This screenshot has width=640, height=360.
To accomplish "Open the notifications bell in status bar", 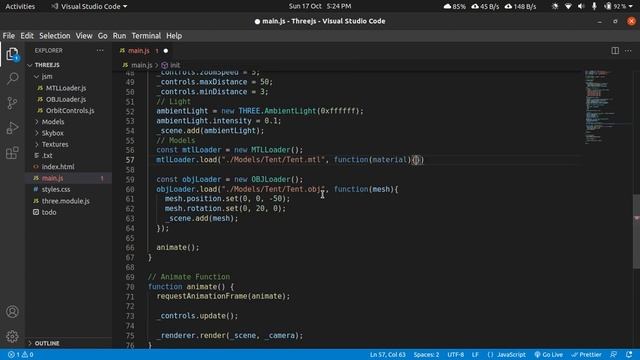I will coord(629,355).
